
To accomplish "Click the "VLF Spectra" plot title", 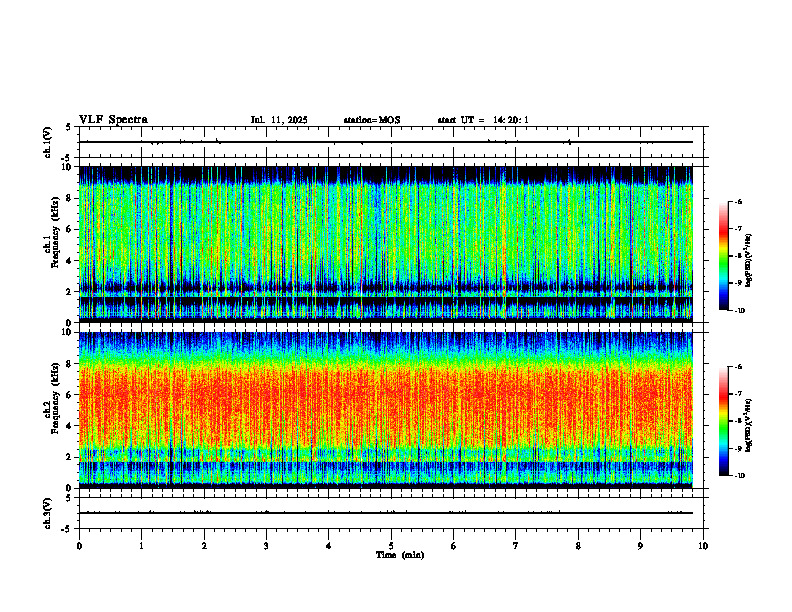I will [113, 120].
